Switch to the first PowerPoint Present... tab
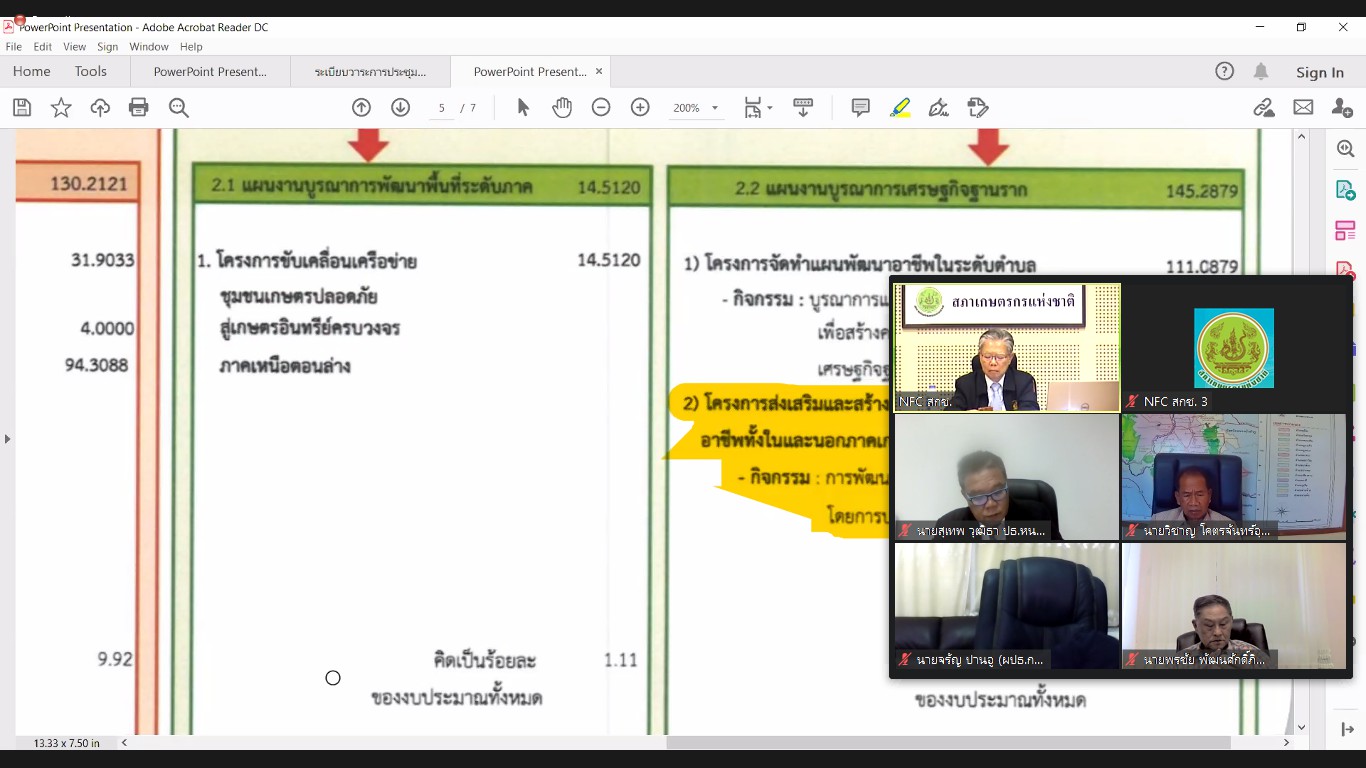Image resolution: width=1366 pixels, height=768 pixels. click(x=210, y=72)
